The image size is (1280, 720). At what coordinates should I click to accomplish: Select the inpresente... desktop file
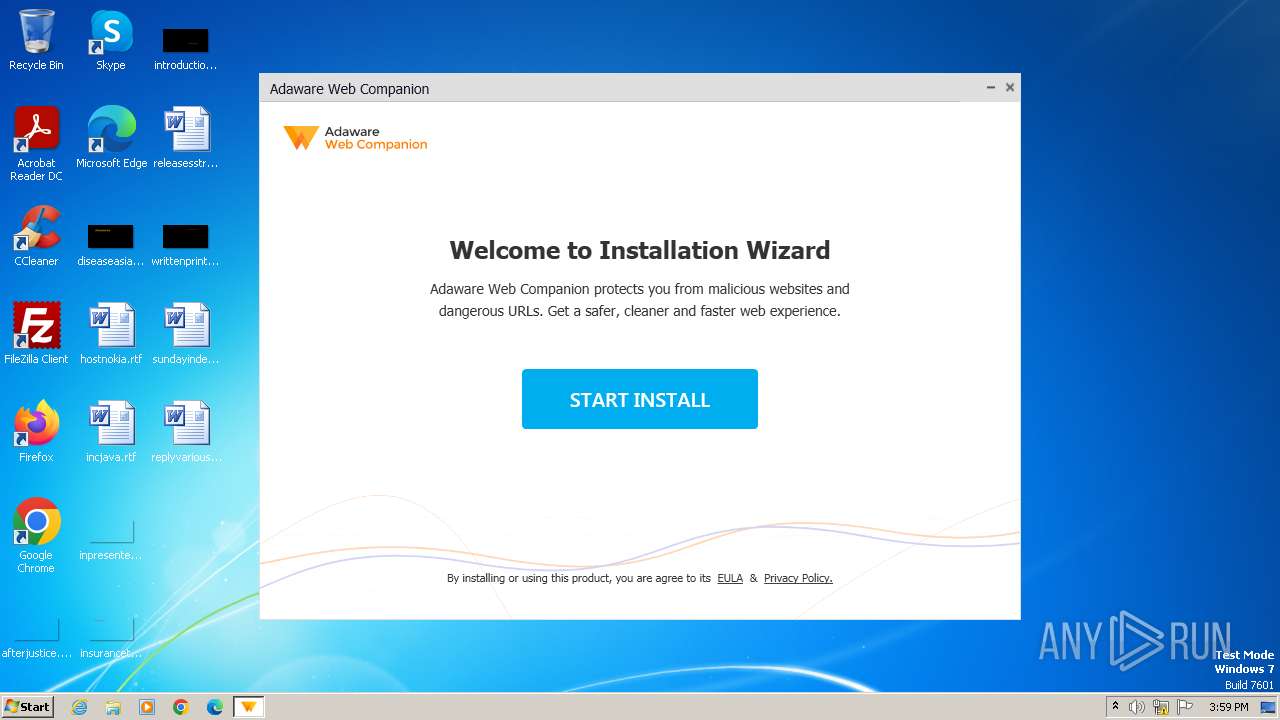point(111,540)
